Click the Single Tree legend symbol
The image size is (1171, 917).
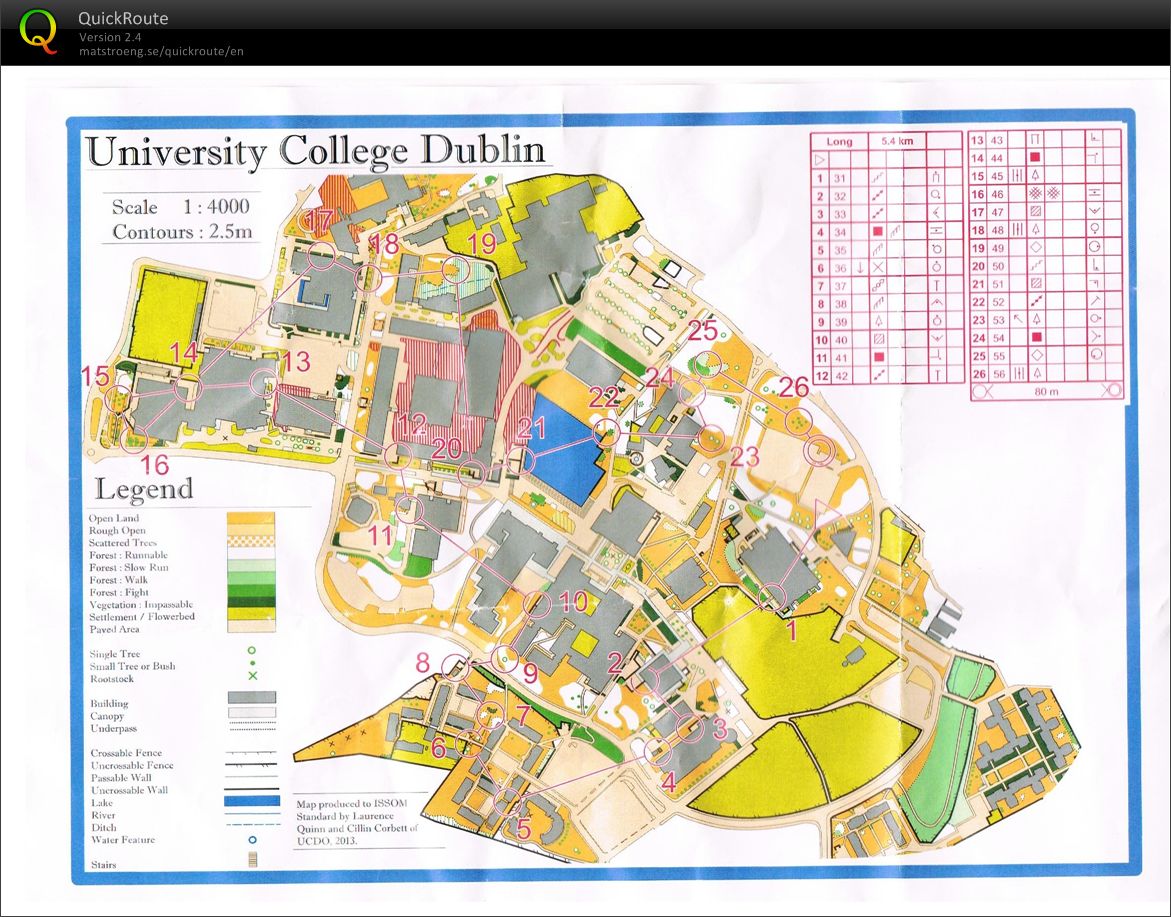click(252, 651)
